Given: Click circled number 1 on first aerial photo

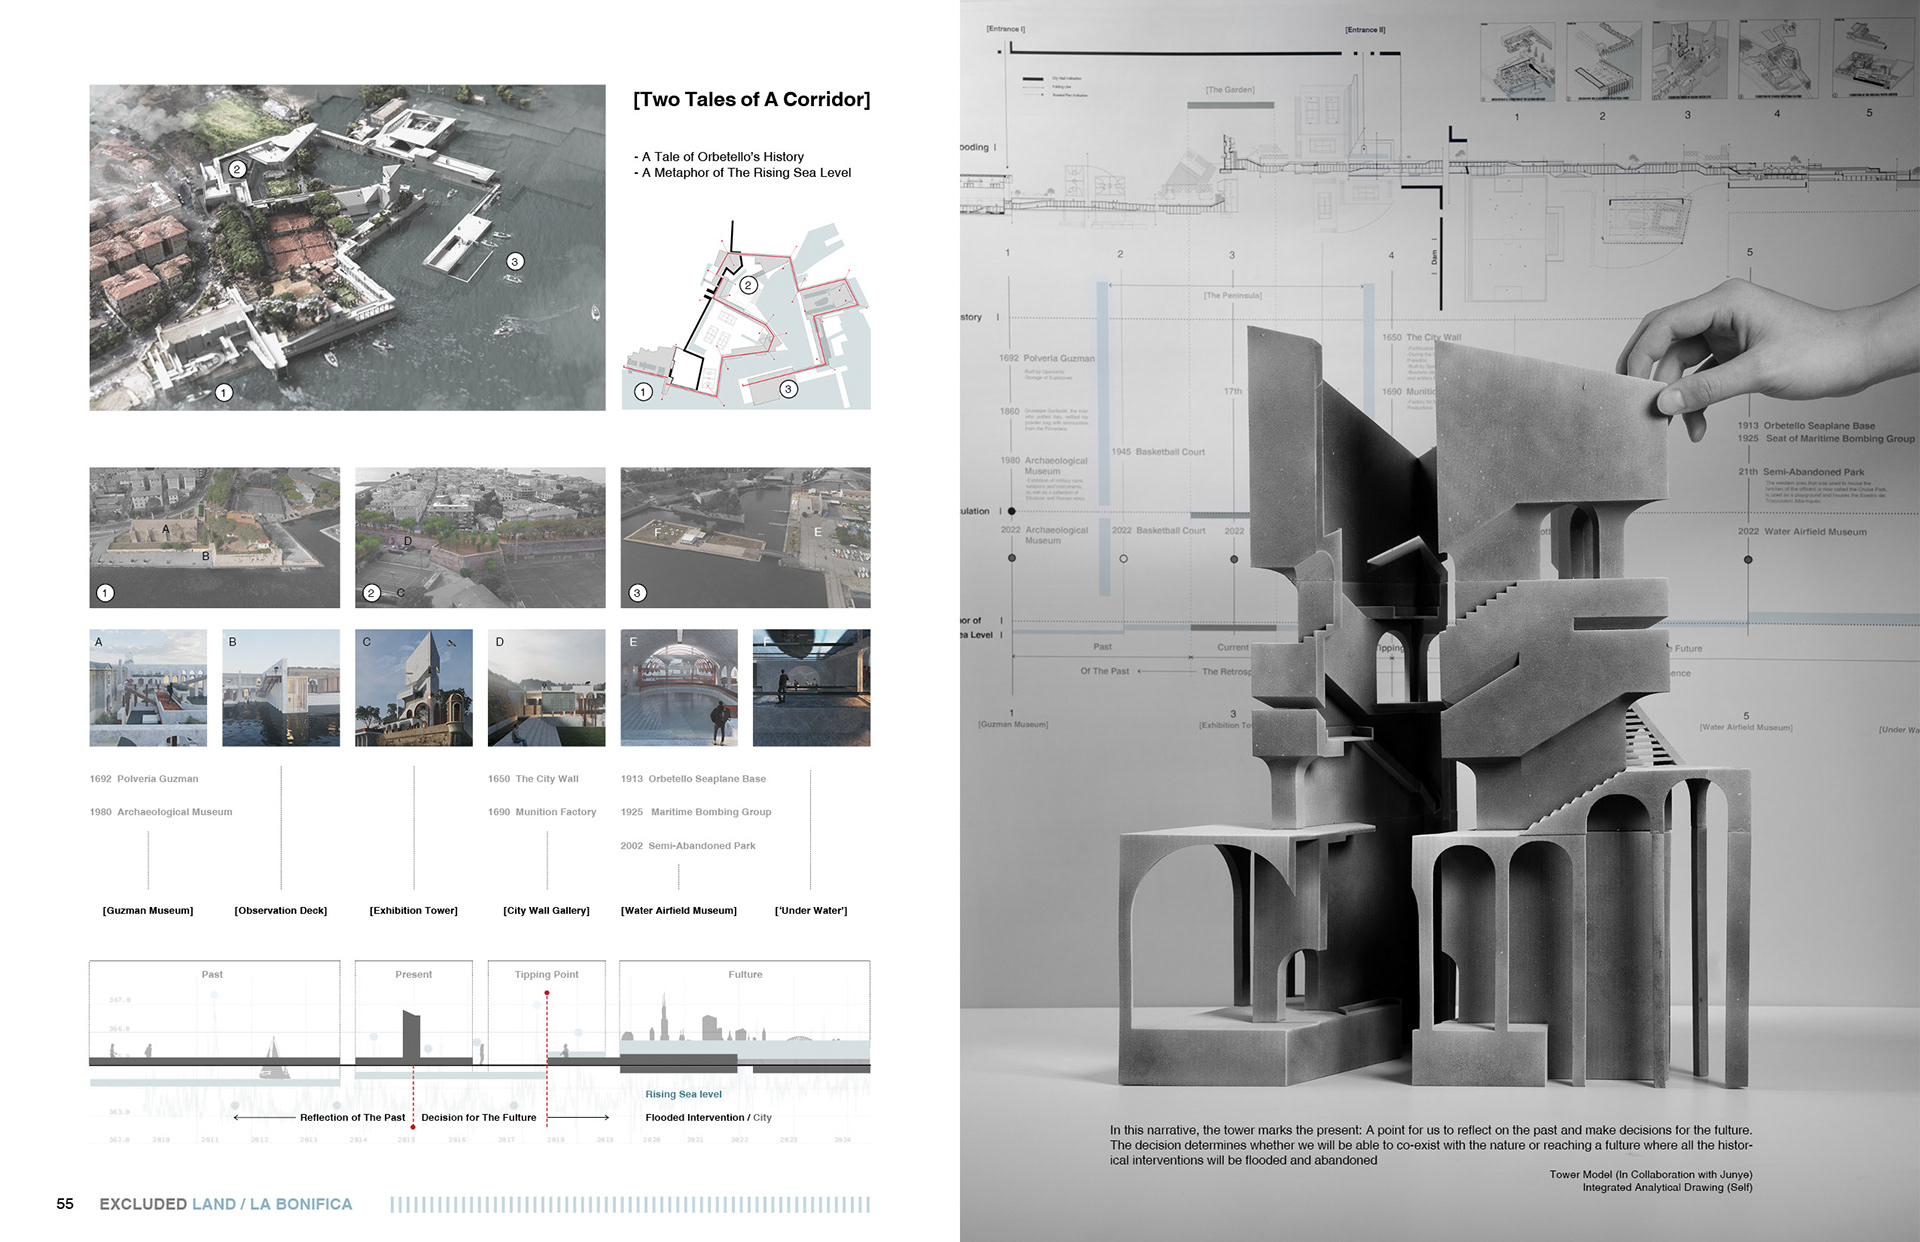Looking at the screenshot, I should point(105,593).
